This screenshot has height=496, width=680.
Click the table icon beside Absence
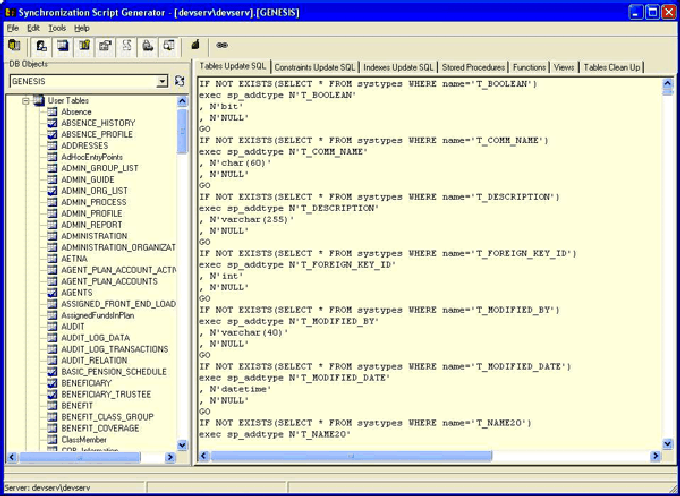pyautogui.click(x=52, y=112)
